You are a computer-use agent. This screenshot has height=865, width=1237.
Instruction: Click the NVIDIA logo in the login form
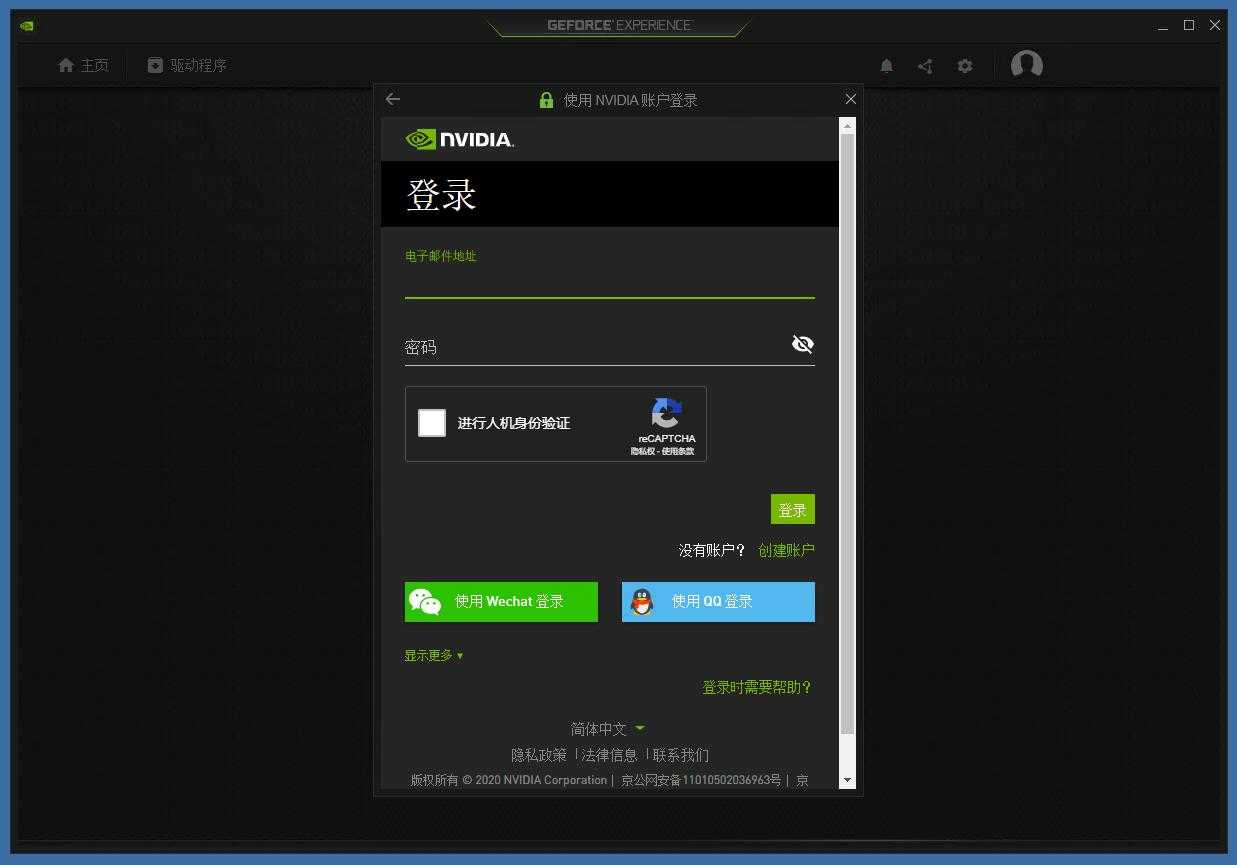click(460, 139)
